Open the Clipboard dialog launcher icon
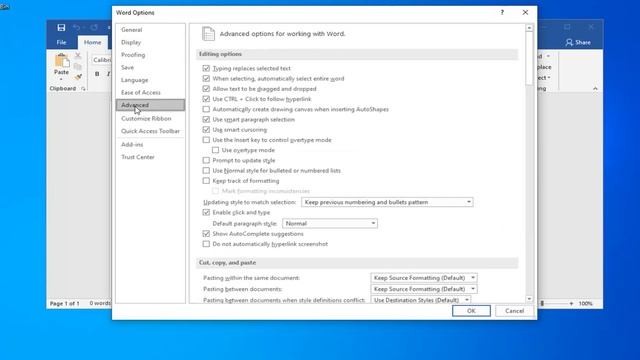This screenshot has height=360, width=640. [83, 89]
